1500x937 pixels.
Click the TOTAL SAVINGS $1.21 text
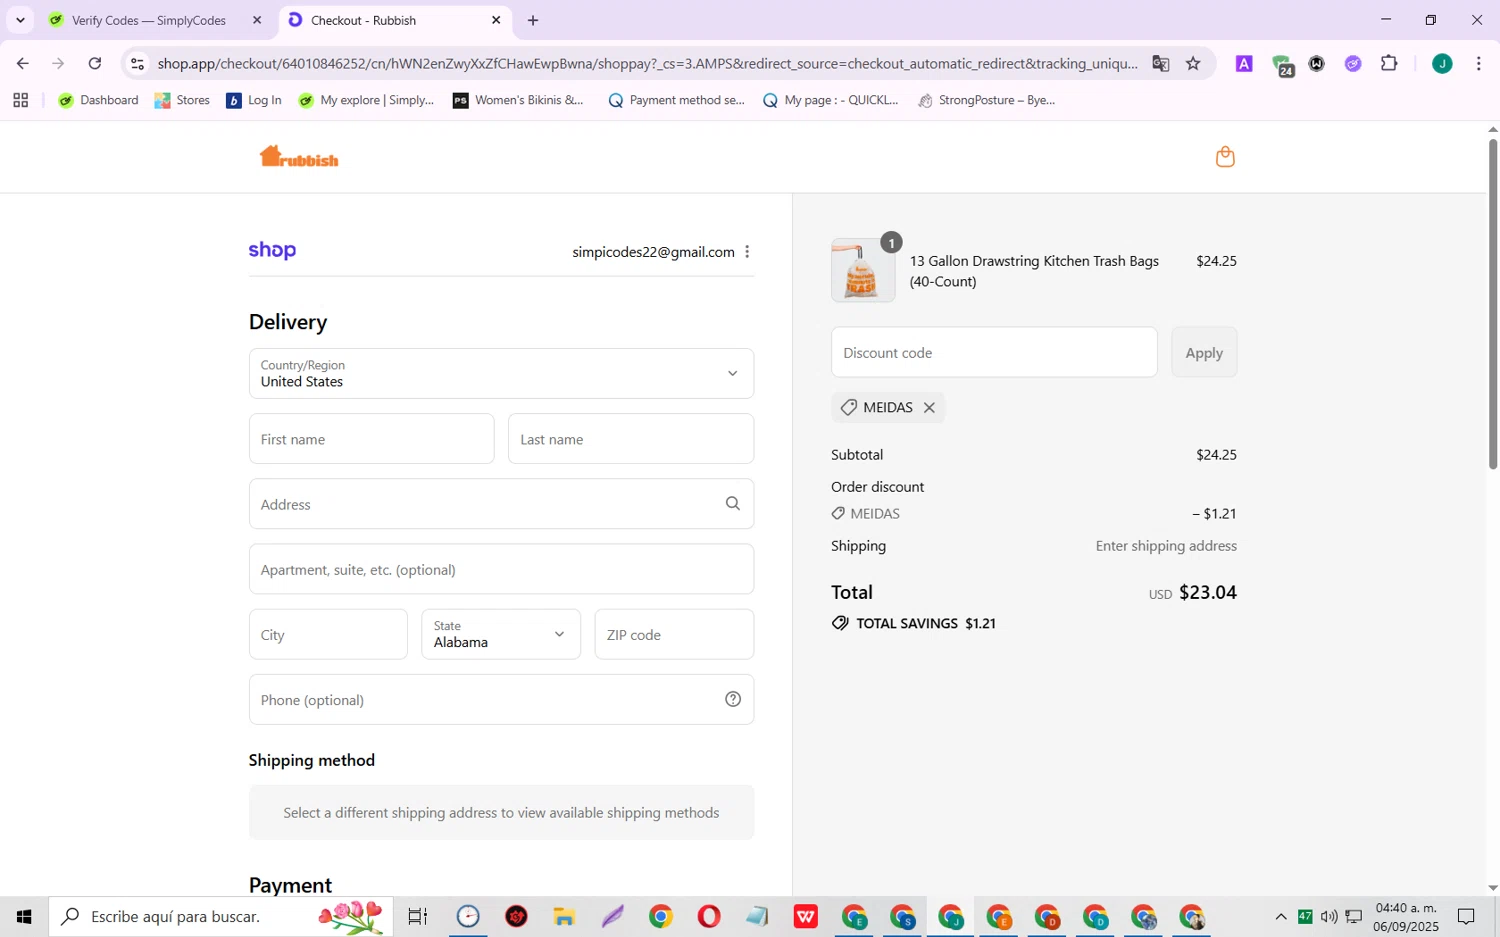pyautogui.click(x=926, y=624)
